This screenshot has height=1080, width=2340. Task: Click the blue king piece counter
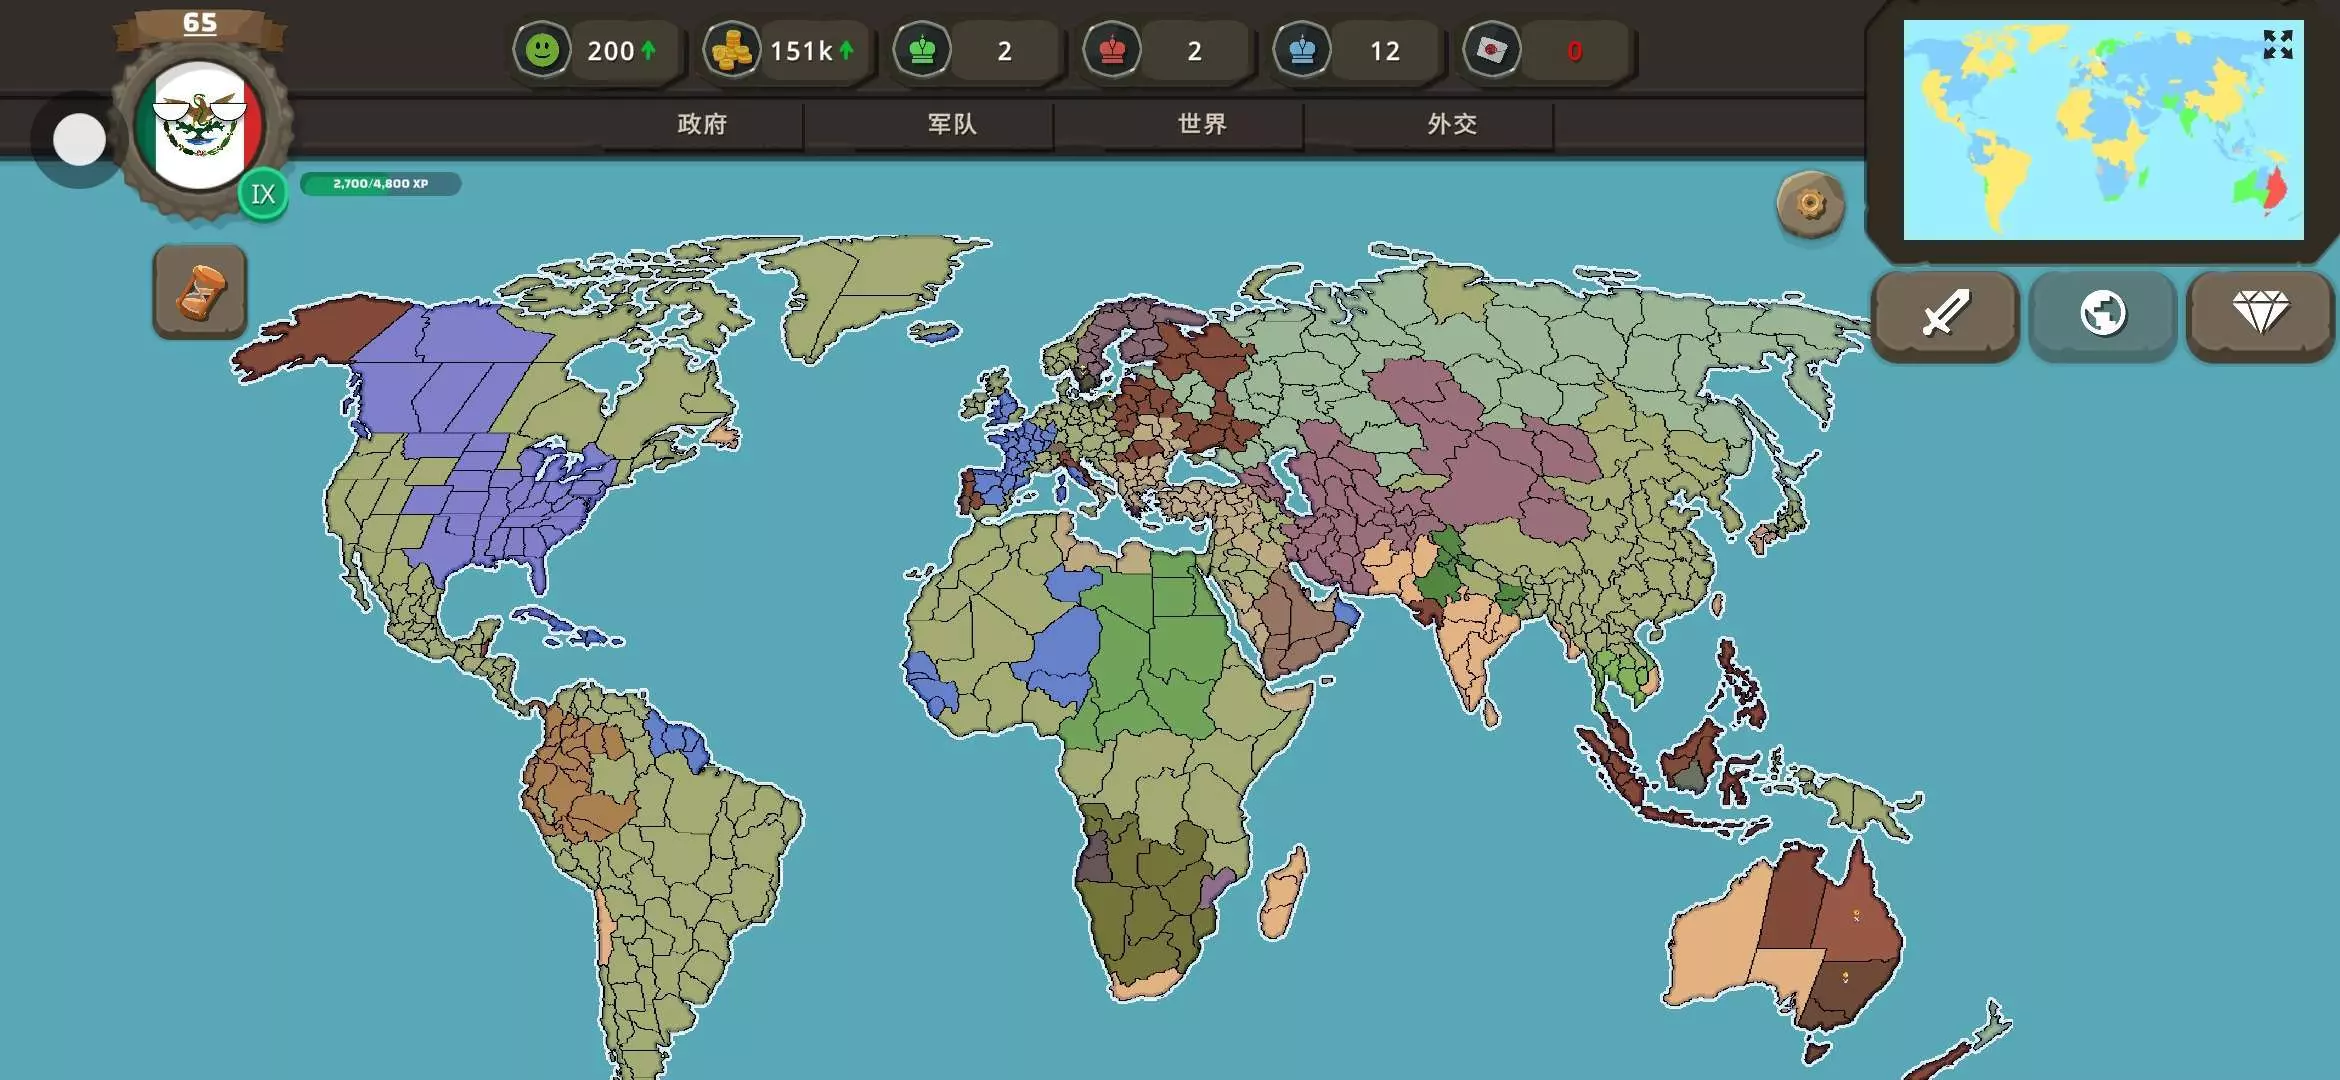pyautogui.click(x=1302, y=50)
